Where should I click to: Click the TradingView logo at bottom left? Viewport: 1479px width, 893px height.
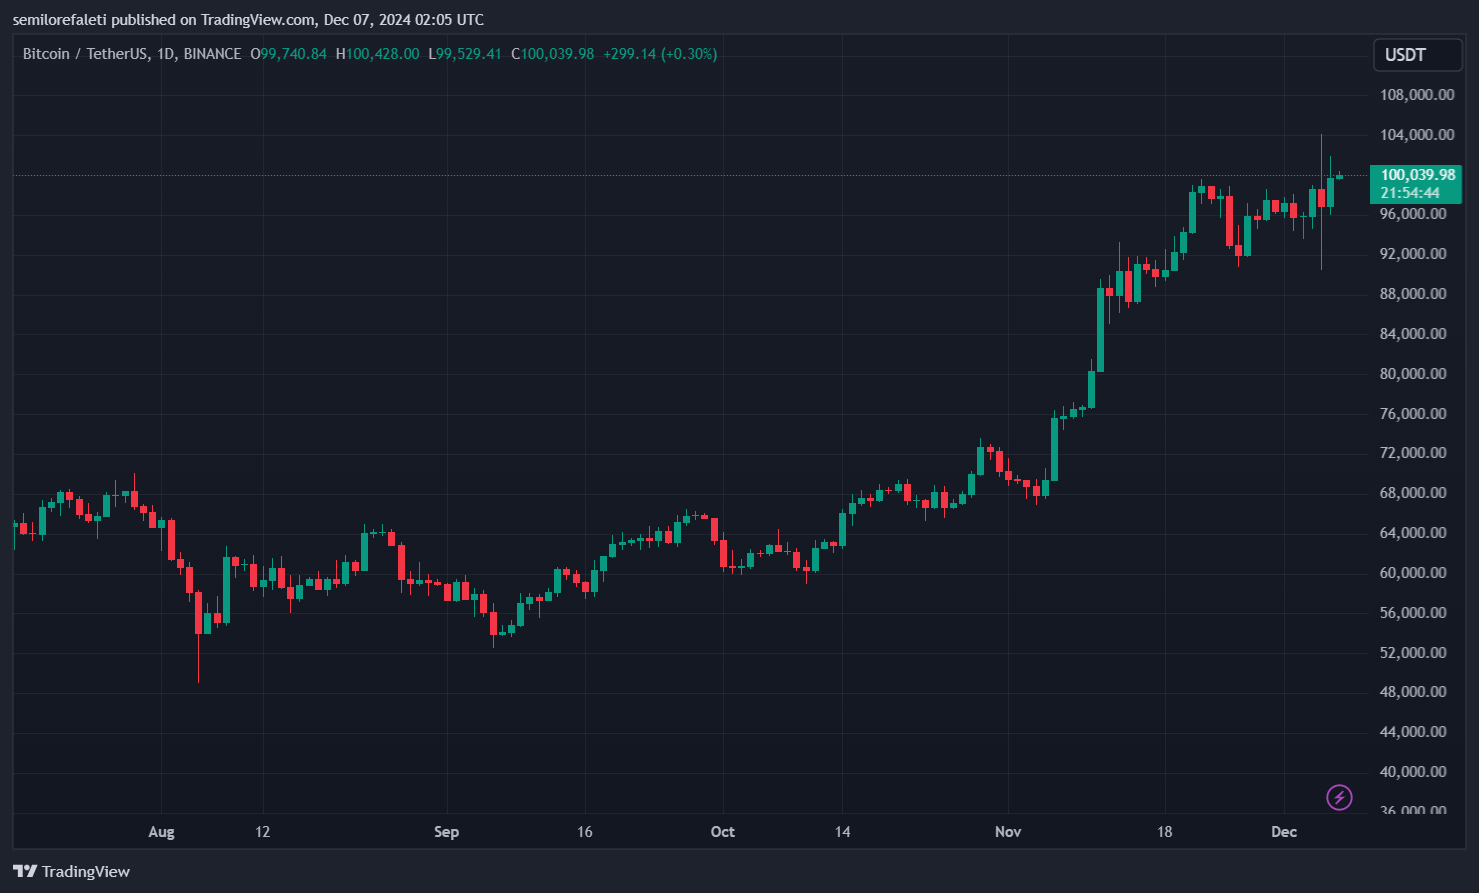coord(72,871)
